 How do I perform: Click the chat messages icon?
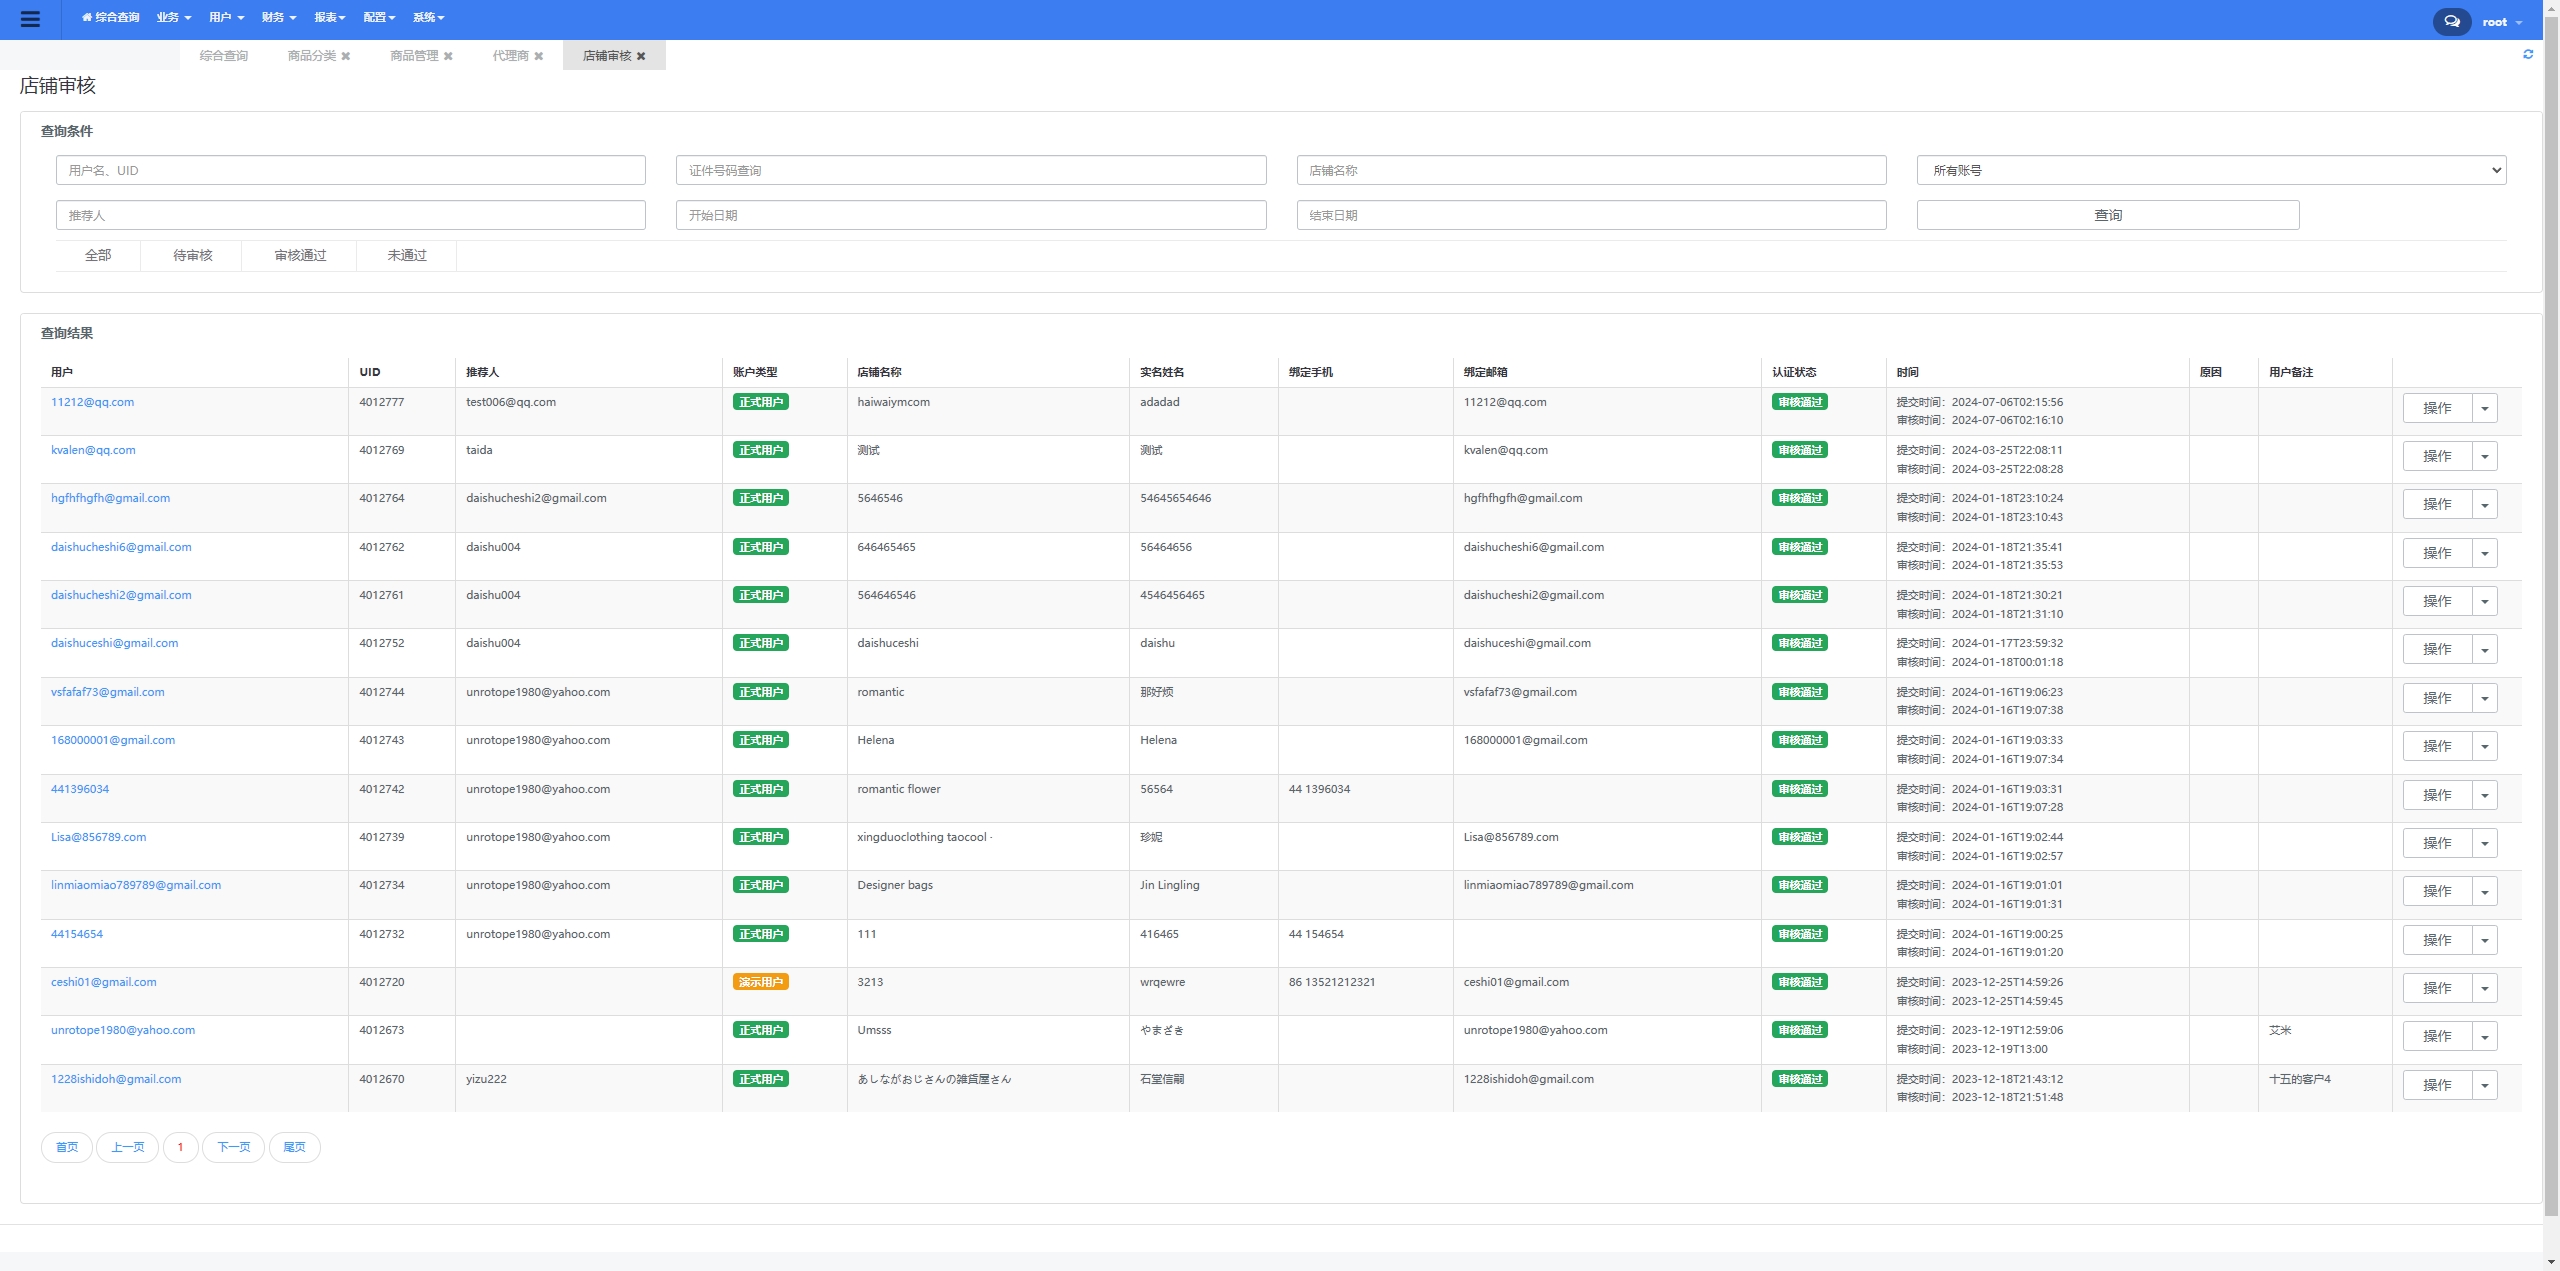[x=2451, y=21]
